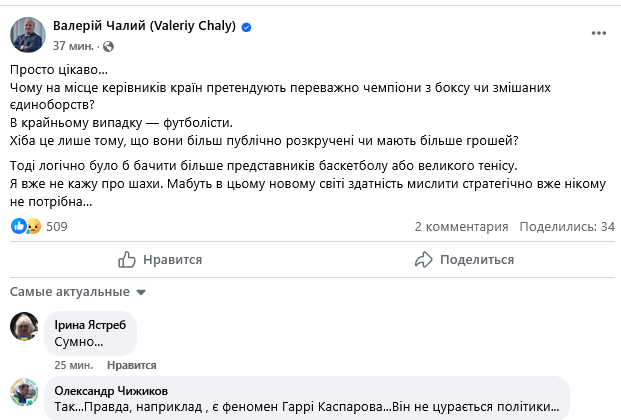This screenshot has height=420, width=621.
Task: Share the post using the Поделиться button
Action: point(465,260)
